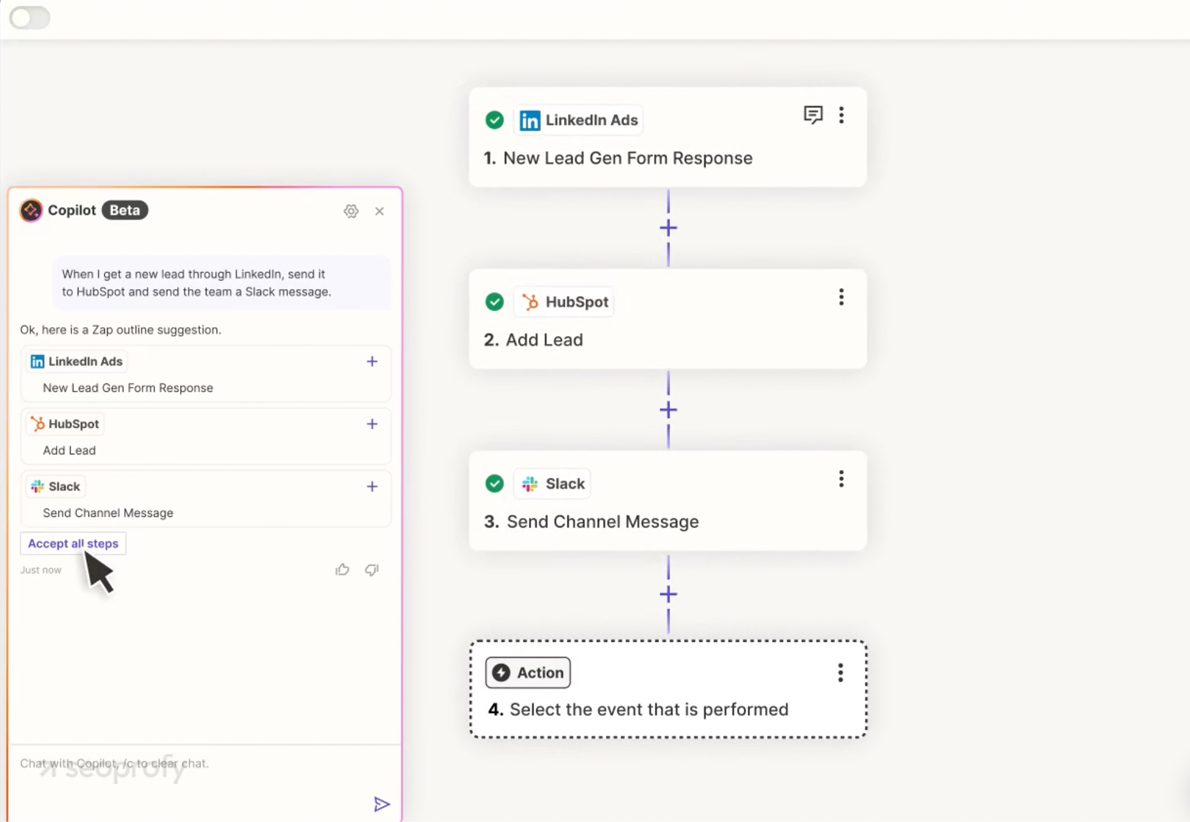1190x822 pixels.
Task: Click Accept all steps button
Action: 73,543
